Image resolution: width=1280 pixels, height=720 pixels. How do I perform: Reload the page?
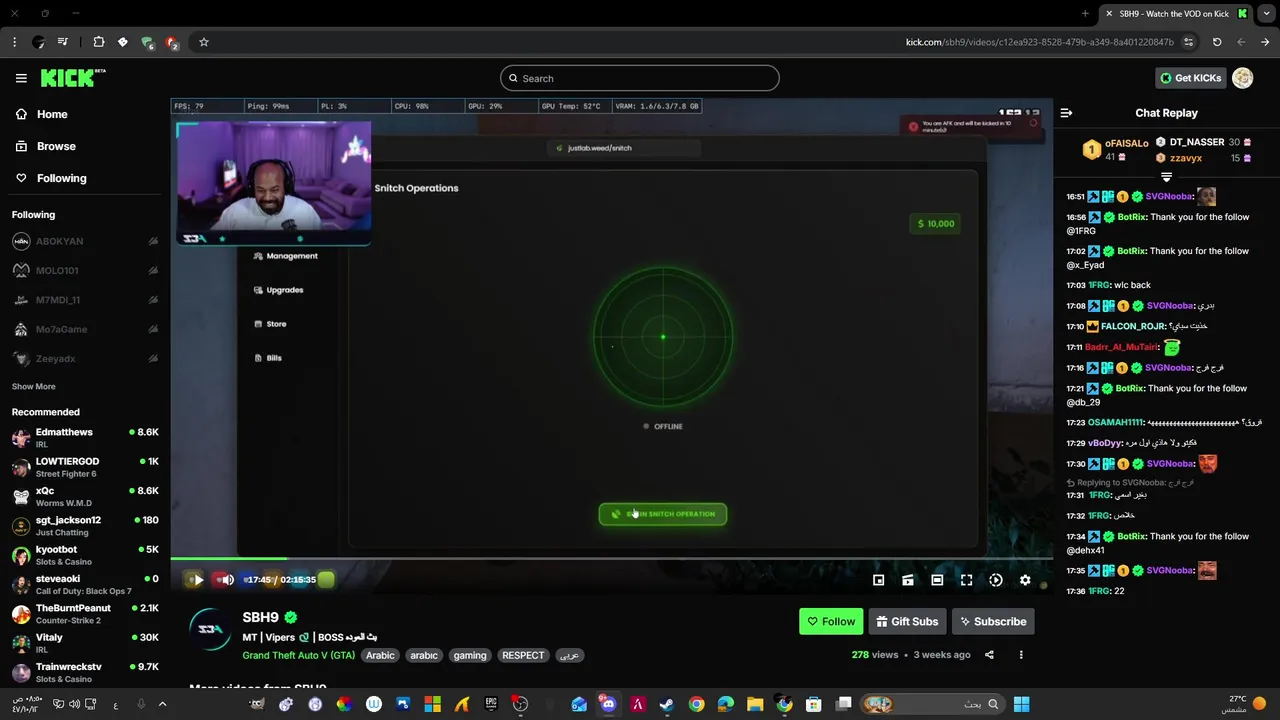(1217, 42)
